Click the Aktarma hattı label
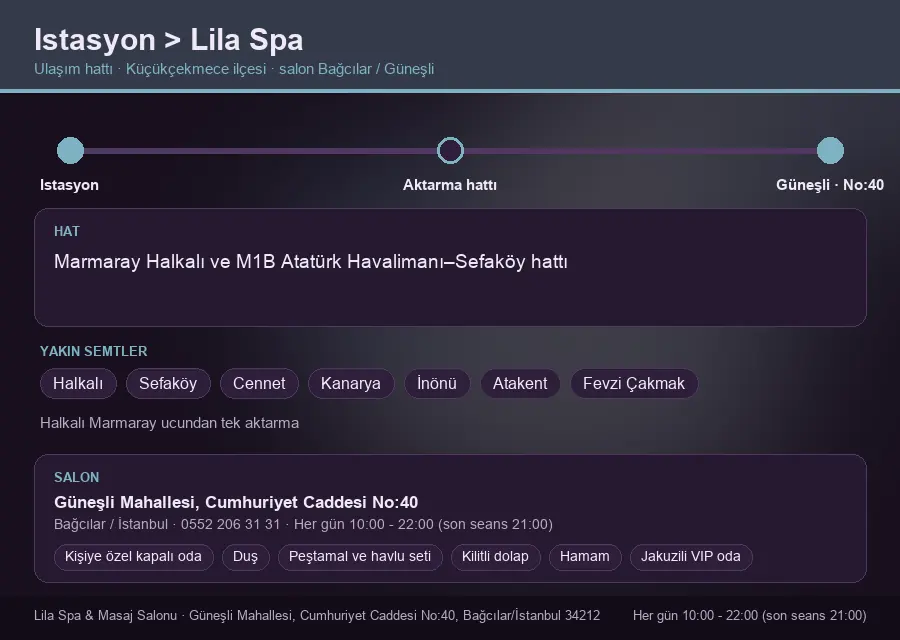900x640 pixels. (450, 185)
